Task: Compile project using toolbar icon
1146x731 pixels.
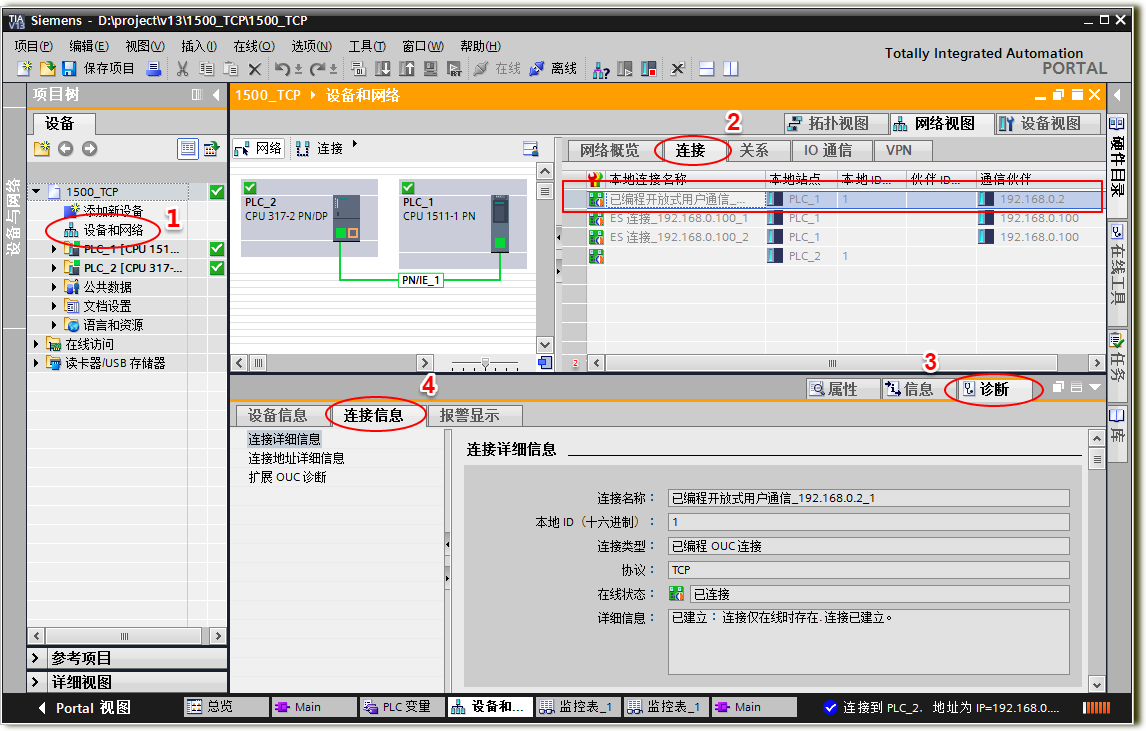Action: (x=357, y=69)
